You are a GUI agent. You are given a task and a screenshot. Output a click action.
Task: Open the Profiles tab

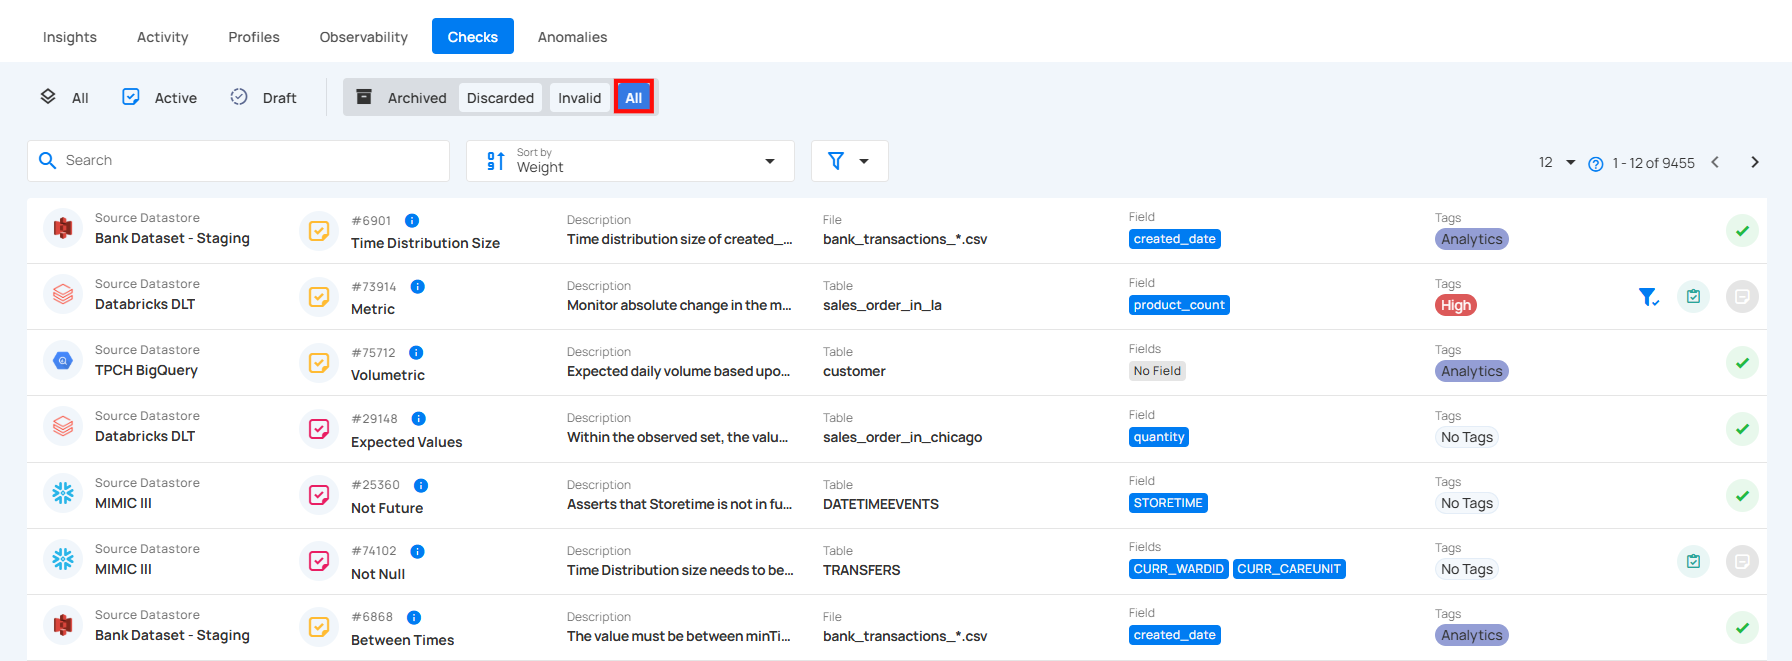click(254, 37)
